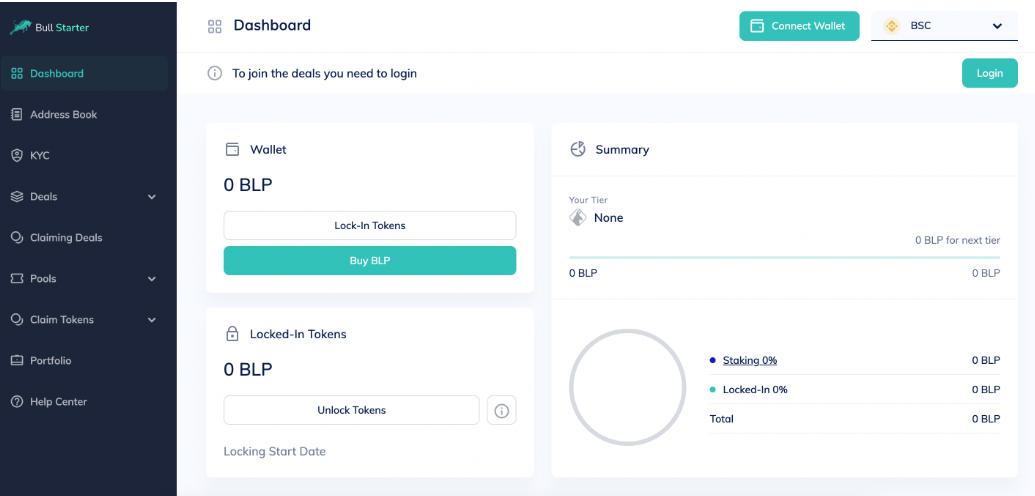The width and height of the screenshot is (1035, 496).
Task: Click the Buy BLP button
Action: [370, 261]
